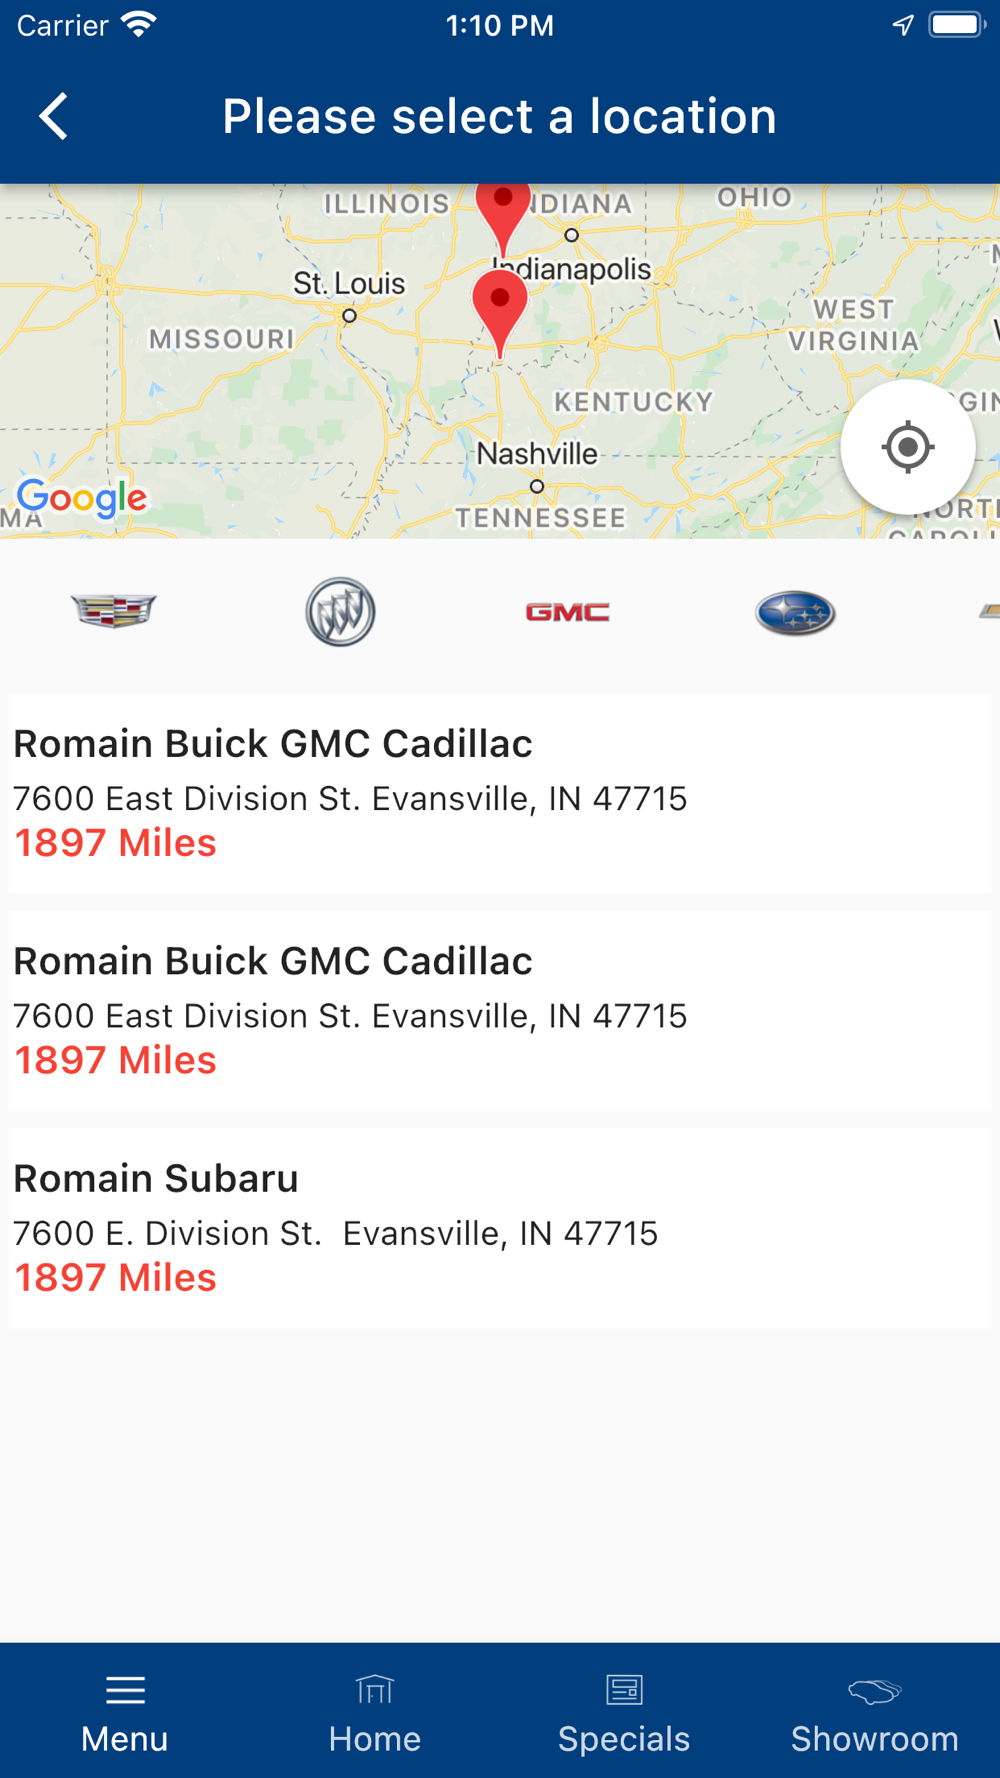Image resolution: width=1000 pixels, height=1778 pixels.
Task: Select the partially visible Chevrolet logo
Action: tap(989, 611)
